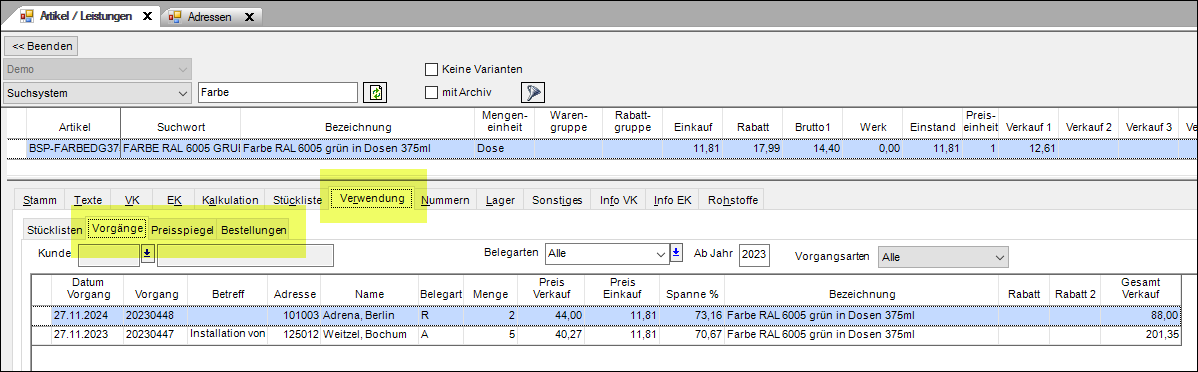Click the filter funnel icon
This screenshot has height=372, width=1198.
coord(532,92)
